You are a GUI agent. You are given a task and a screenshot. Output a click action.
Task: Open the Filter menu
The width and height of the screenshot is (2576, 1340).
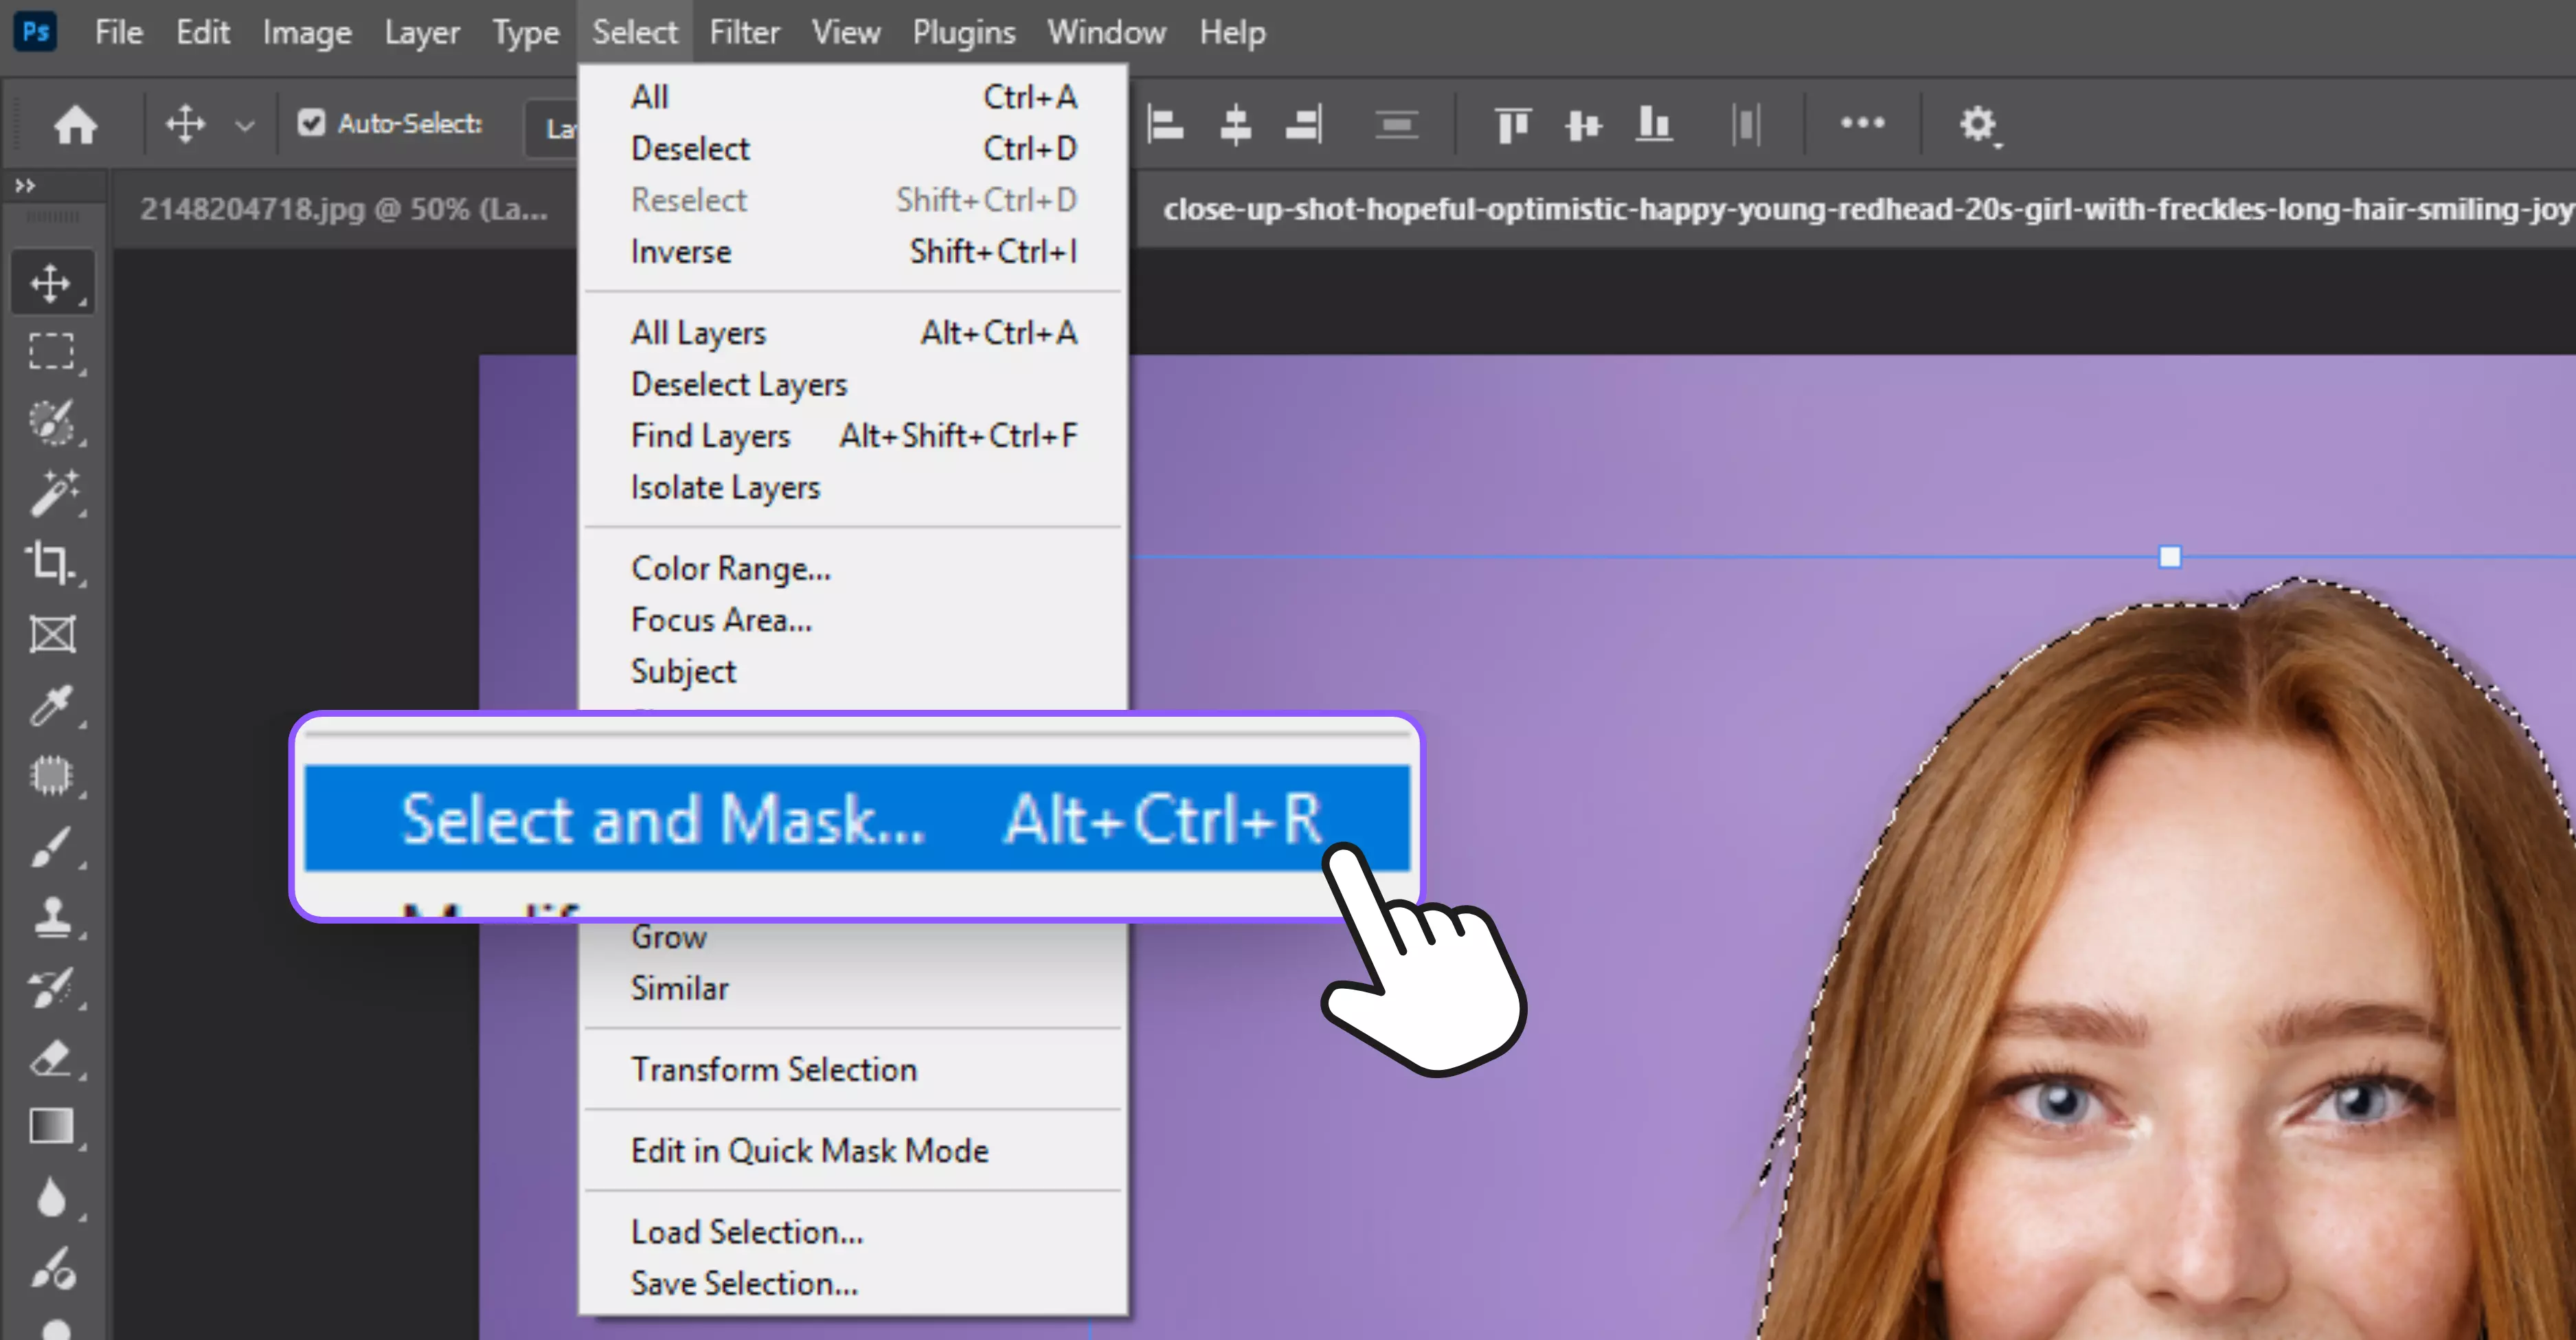tap(744, 32)
